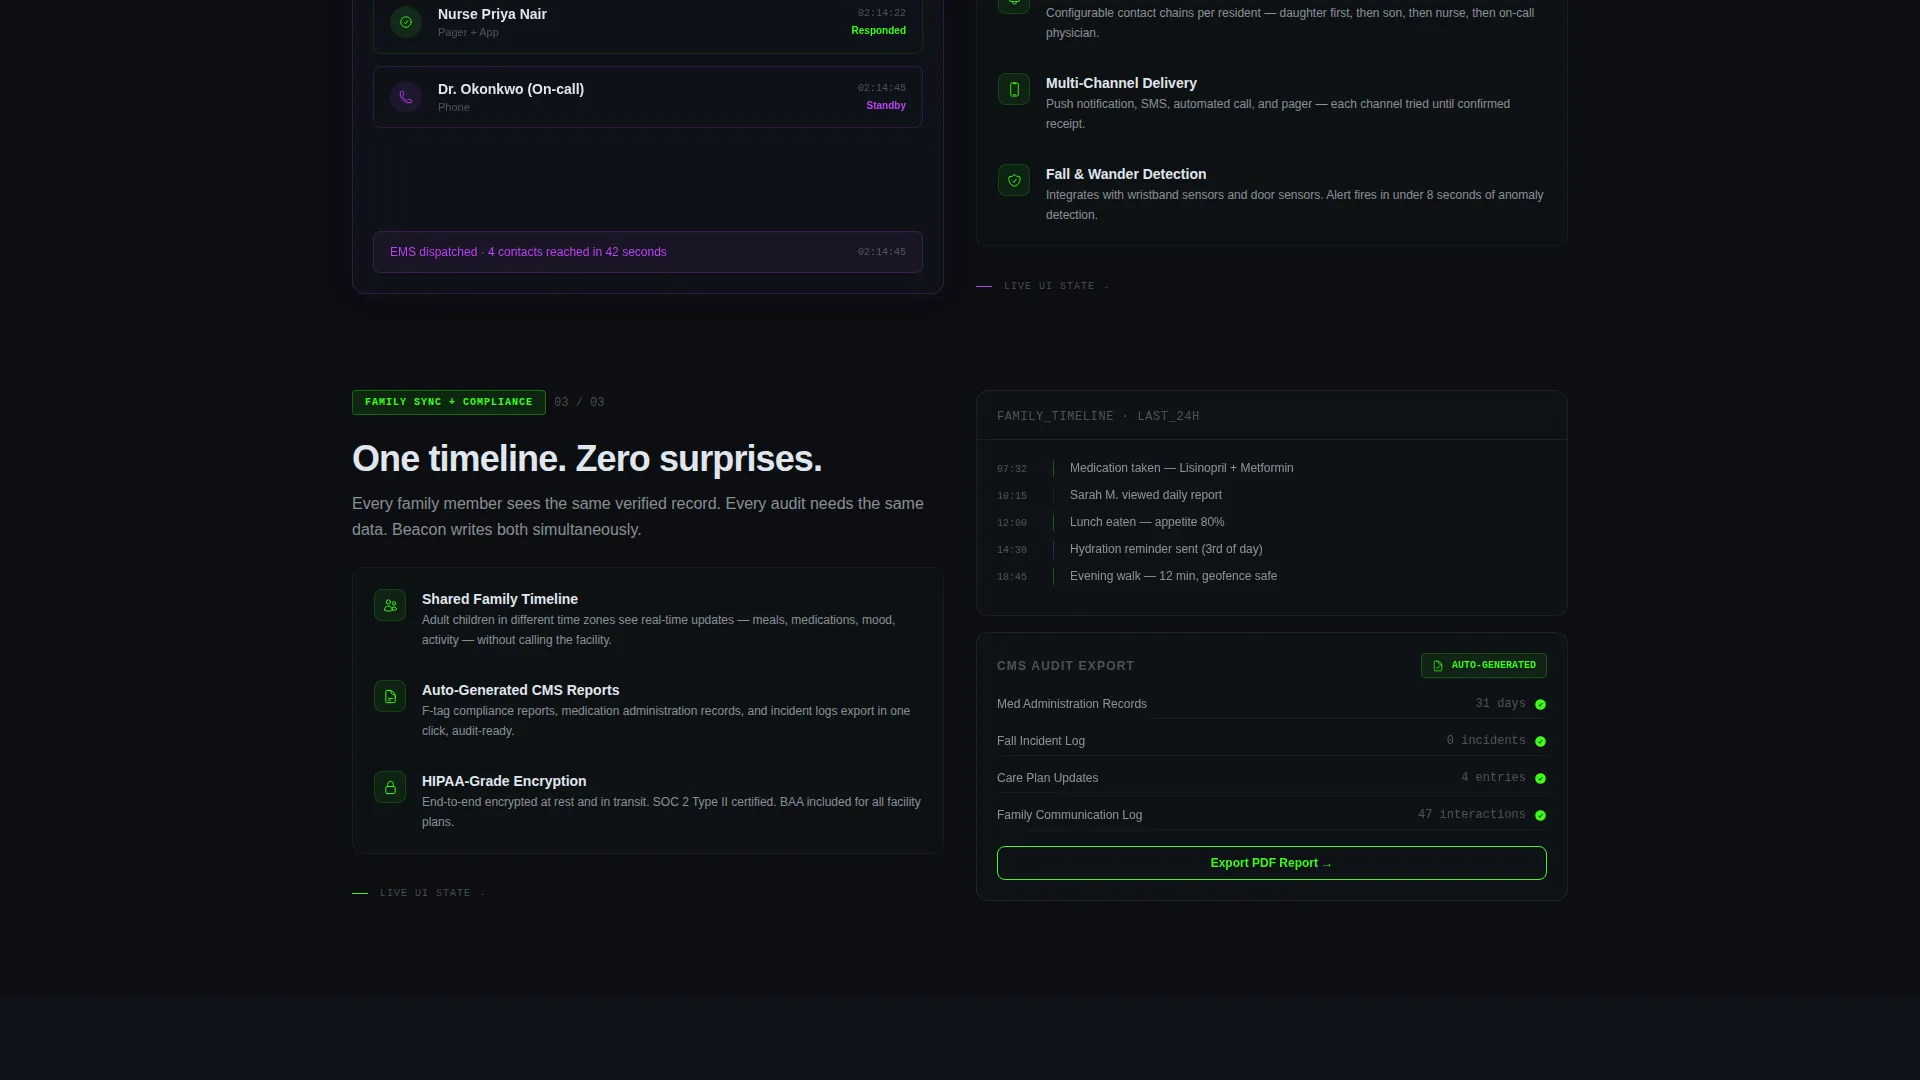The width and height of the screenshot is (1920, 1080).
Task: Click the Export PDF Report button
Action: click(x=1271, y=863)
